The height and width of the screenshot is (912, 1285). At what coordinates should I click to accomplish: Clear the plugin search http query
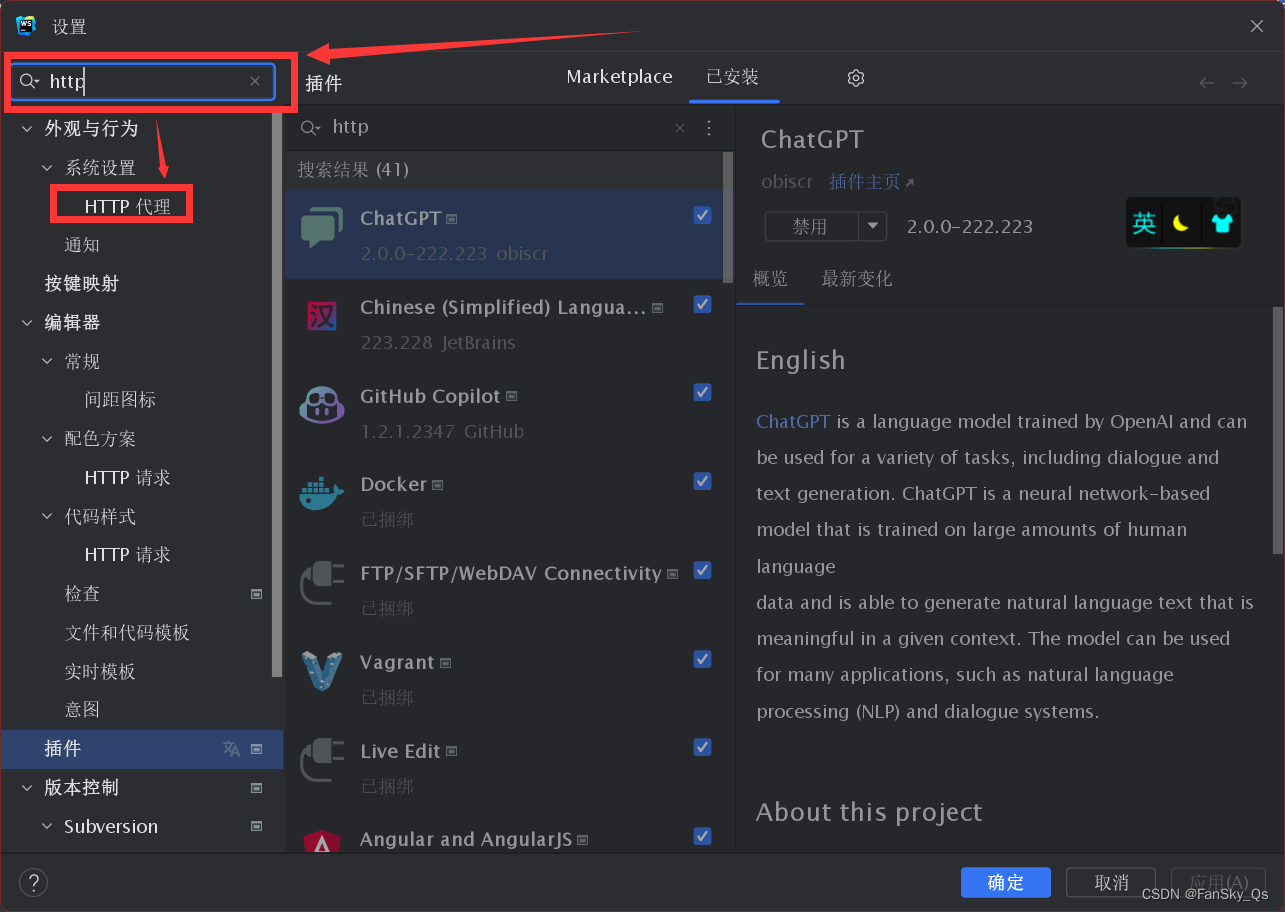coord(680,128)
